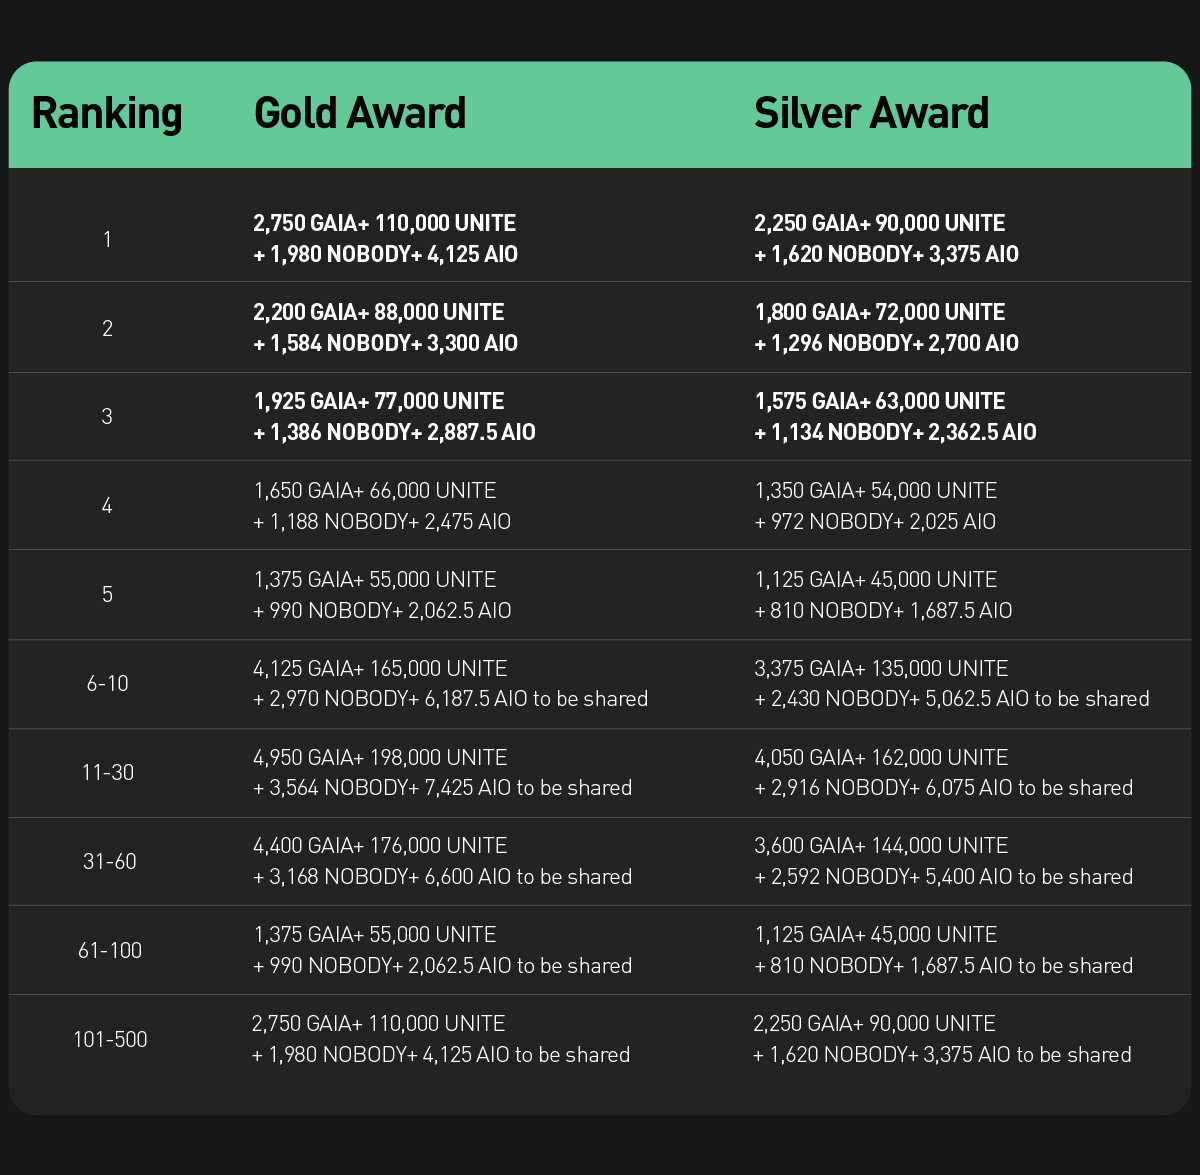Select the 6-10 ranking label
The width and height of the screenshot is (1200, 1175).
point(108,684)
